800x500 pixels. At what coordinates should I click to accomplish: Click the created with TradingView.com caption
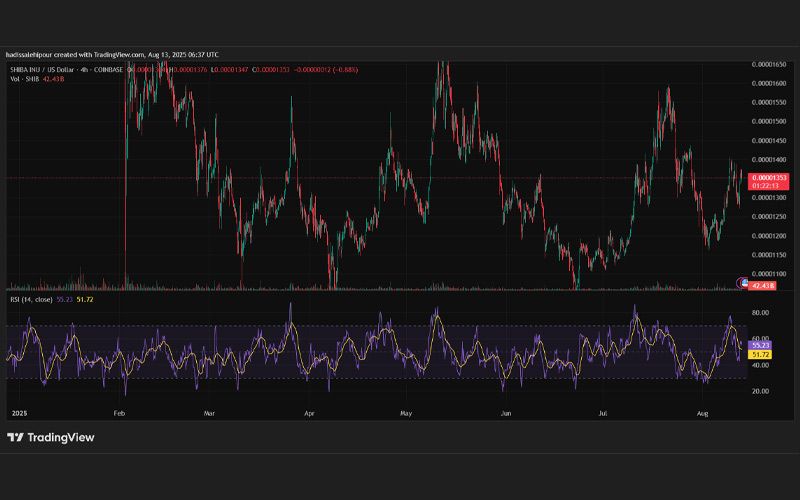tap(112, 55)
